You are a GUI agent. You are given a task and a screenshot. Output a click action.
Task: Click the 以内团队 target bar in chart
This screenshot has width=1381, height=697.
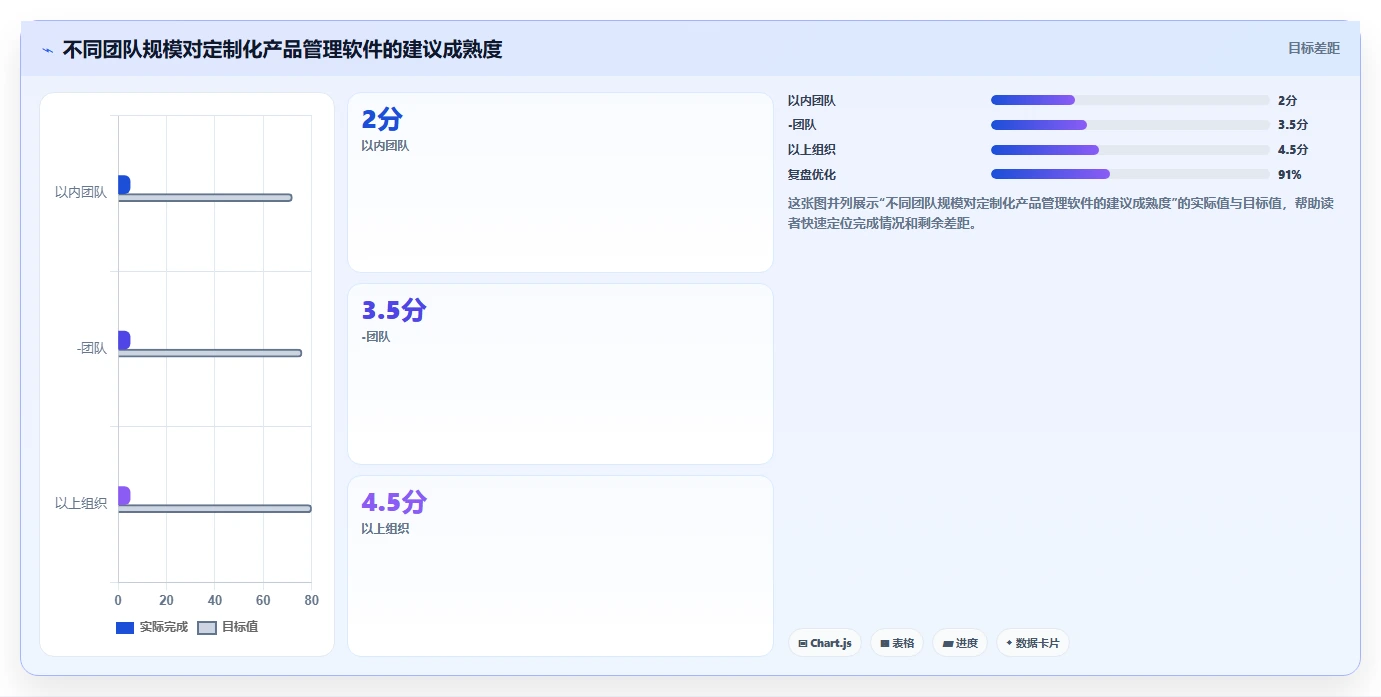tap(205, 198)
